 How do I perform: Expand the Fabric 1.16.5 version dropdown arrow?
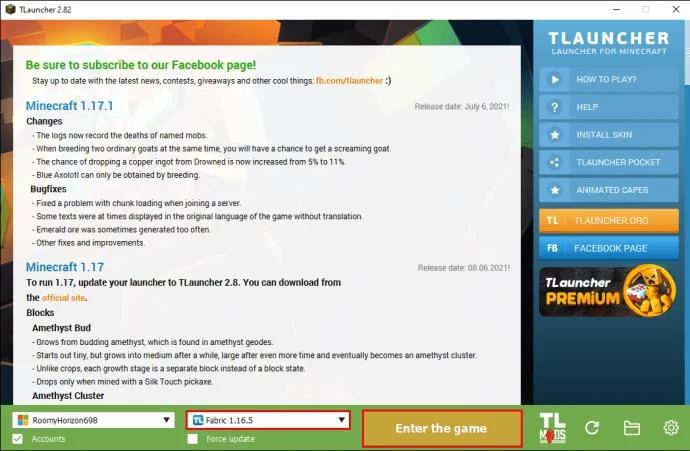[341, 420]
